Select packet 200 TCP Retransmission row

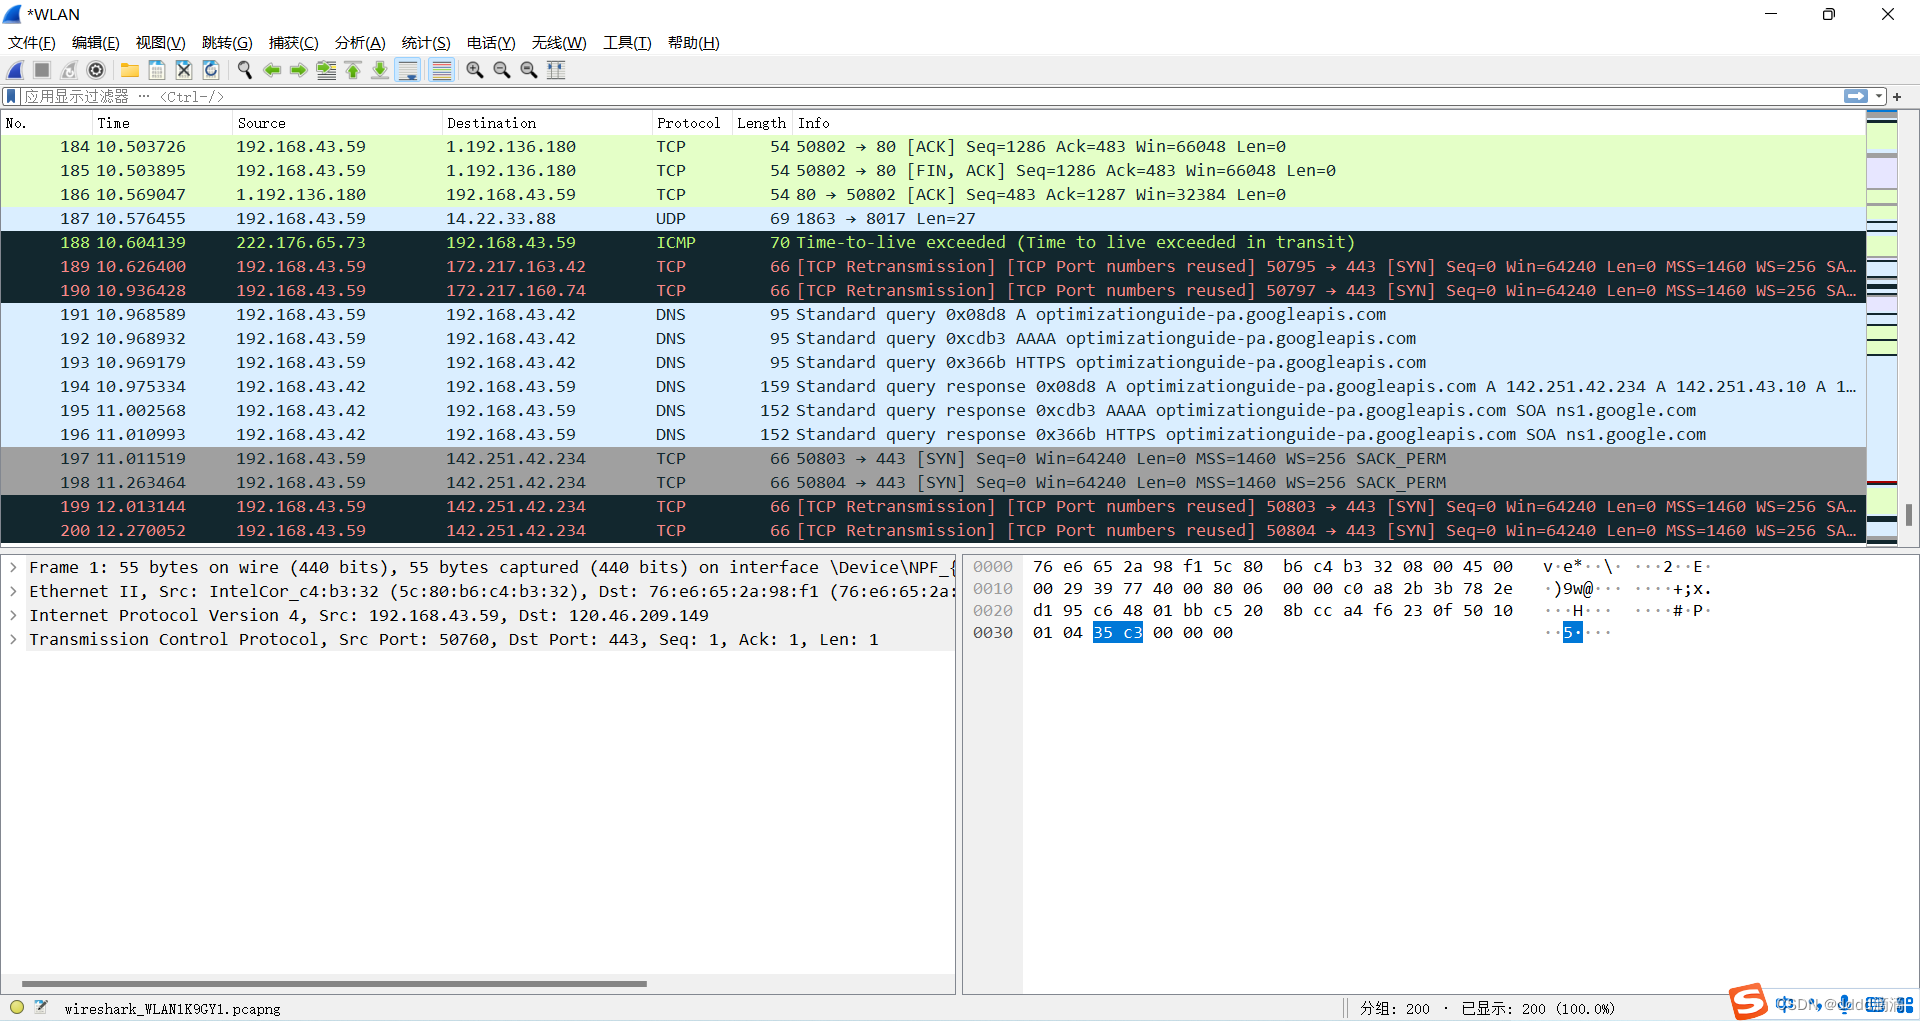coord(933,531)
